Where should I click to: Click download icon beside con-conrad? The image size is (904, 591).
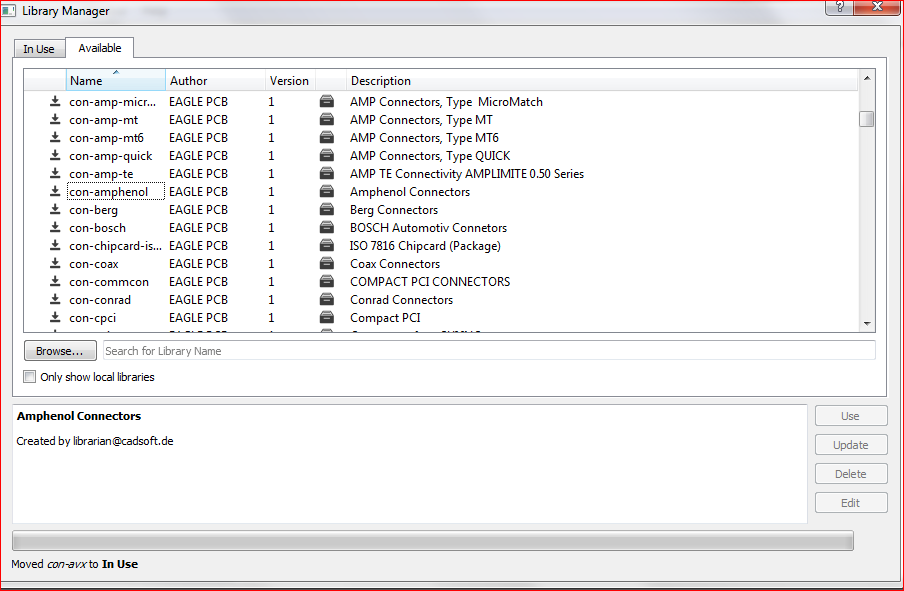click(x=56, y=300)
